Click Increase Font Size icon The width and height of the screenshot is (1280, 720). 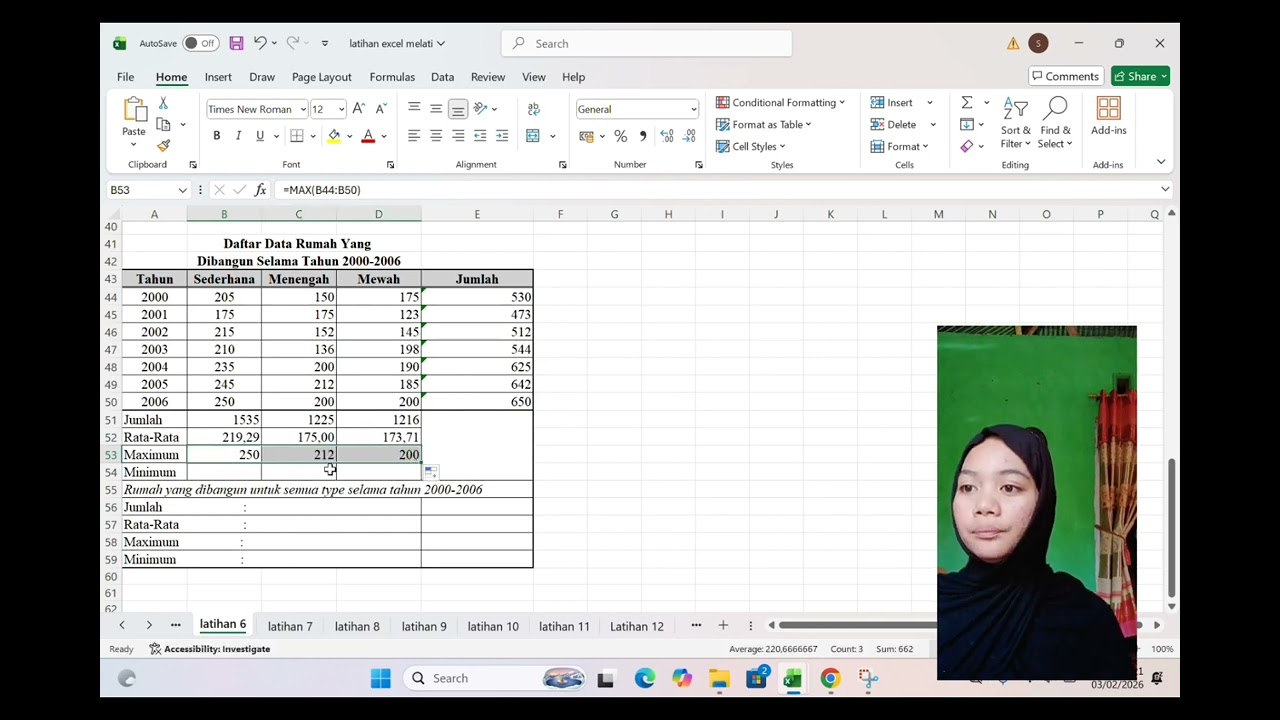coord(359,109)
